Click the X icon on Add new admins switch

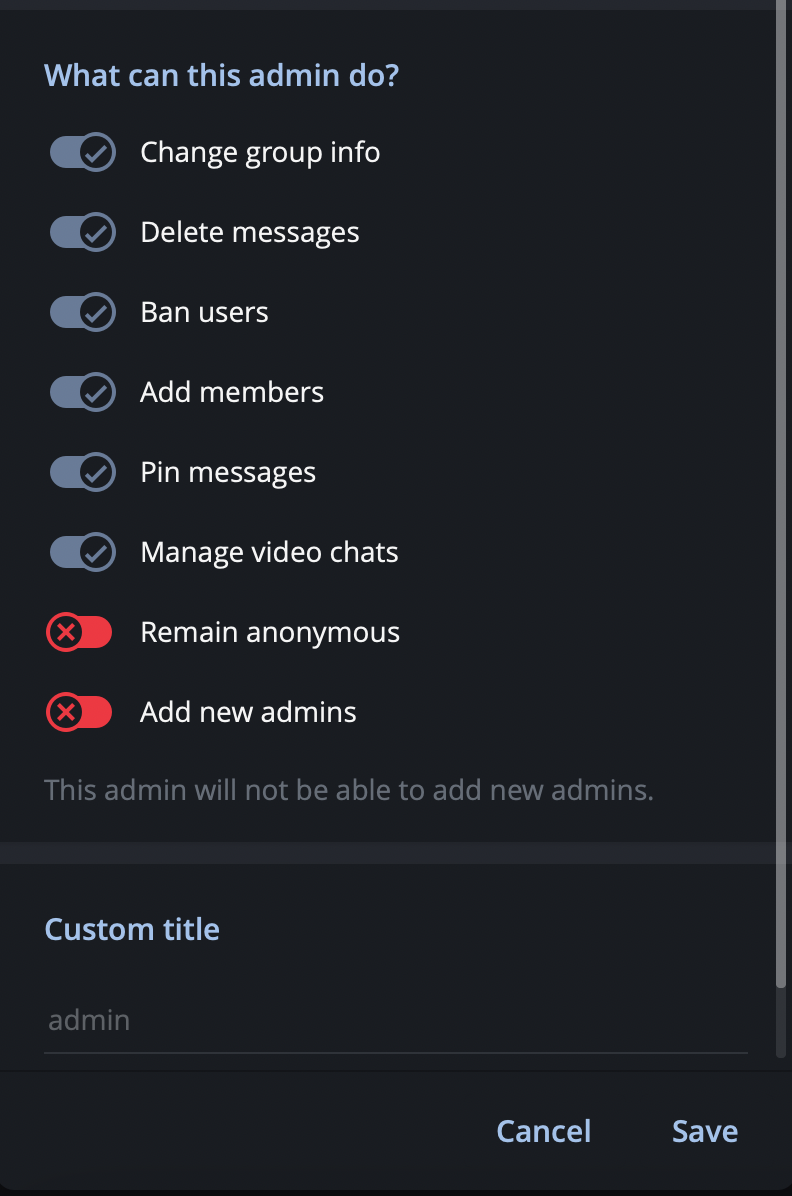68,712
